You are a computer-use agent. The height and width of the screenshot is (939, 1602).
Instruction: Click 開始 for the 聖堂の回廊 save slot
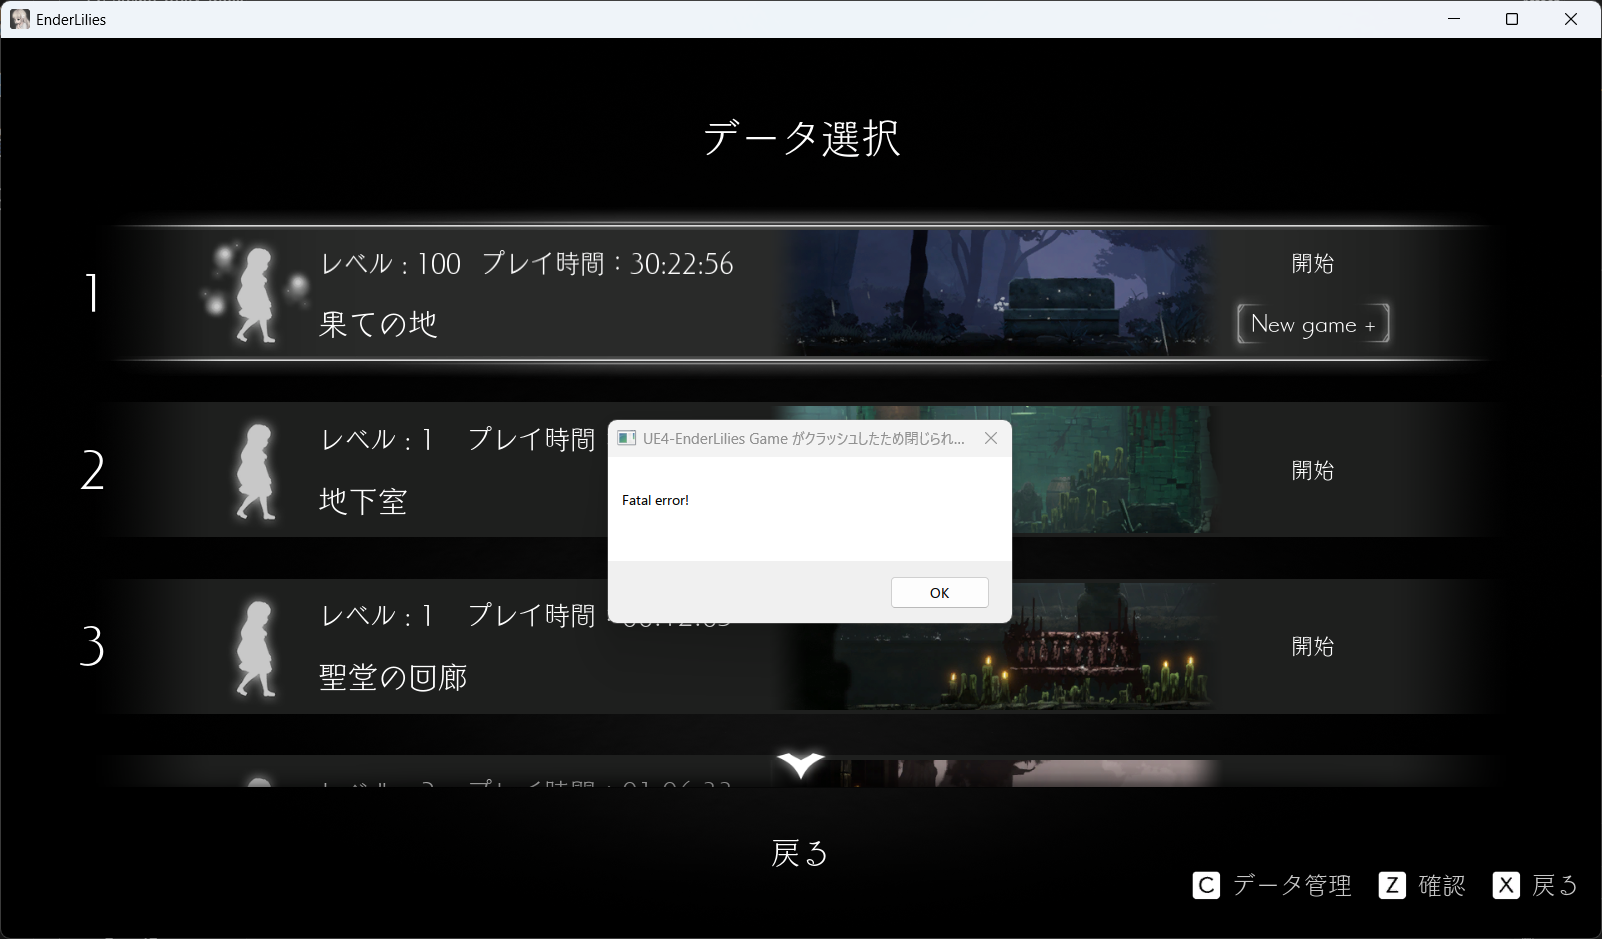tap(1312, 647)
